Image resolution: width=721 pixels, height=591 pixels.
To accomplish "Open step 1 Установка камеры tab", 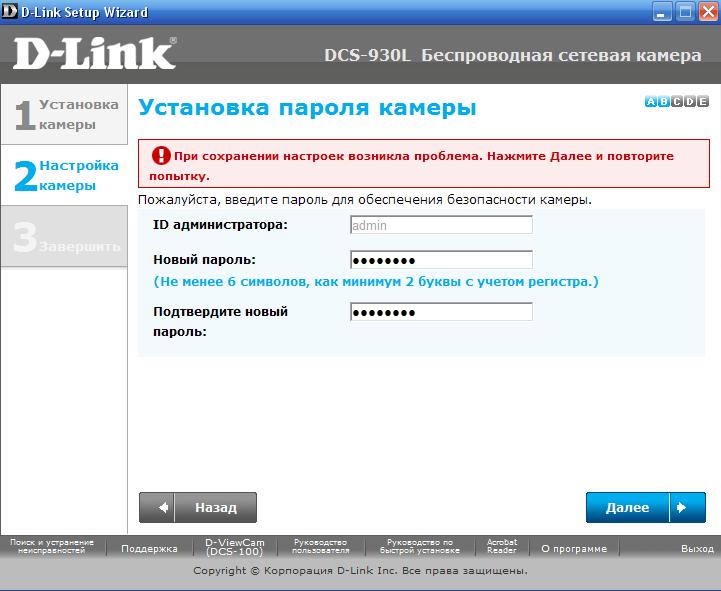I will (x=65, y=114).
